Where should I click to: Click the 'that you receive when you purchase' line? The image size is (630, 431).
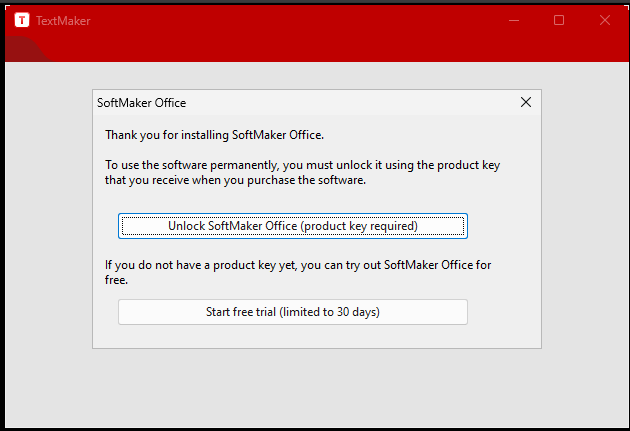coord(235,180)
